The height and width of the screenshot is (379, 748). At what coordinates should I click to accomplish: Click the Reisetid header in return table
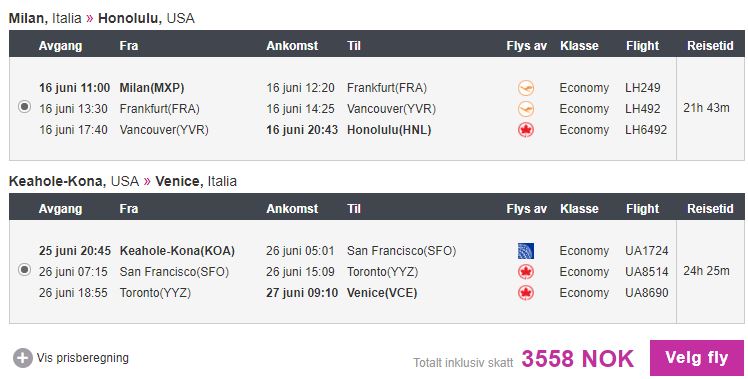[x=710, y=209]
